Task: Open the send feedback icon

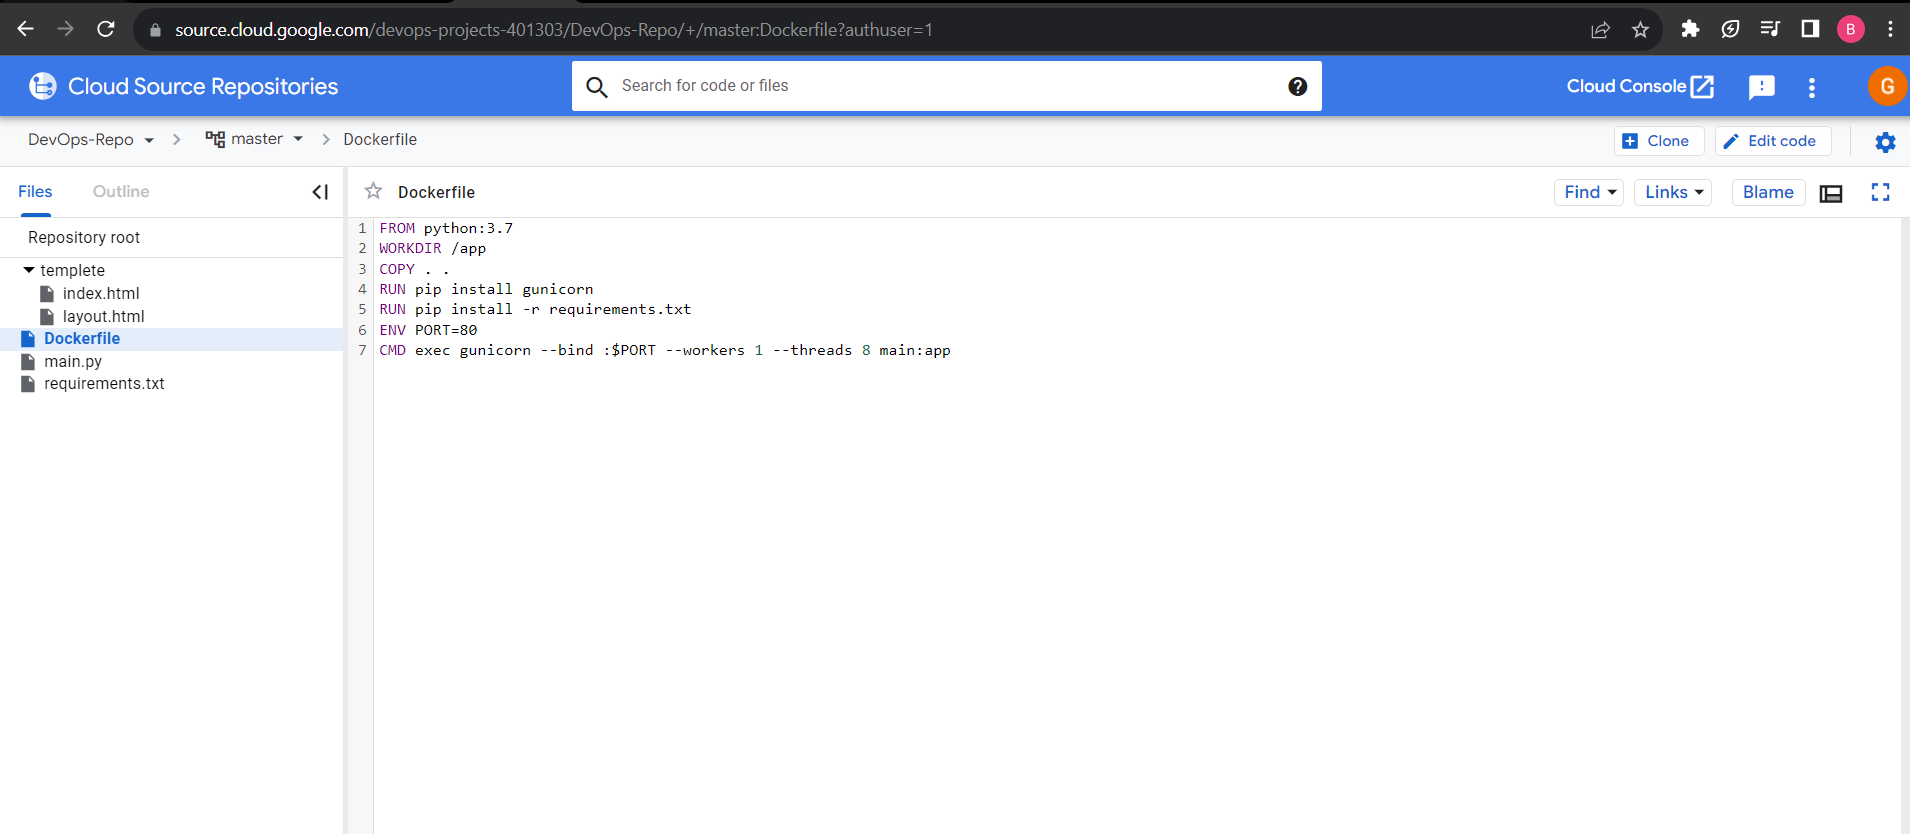Action: click(1761, 87)
